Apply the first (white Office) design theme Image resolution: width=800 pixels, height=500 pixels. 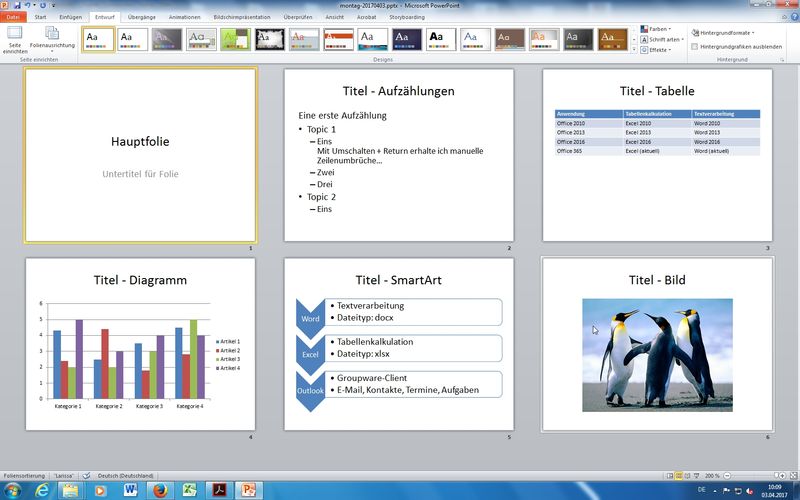(98, 39)
